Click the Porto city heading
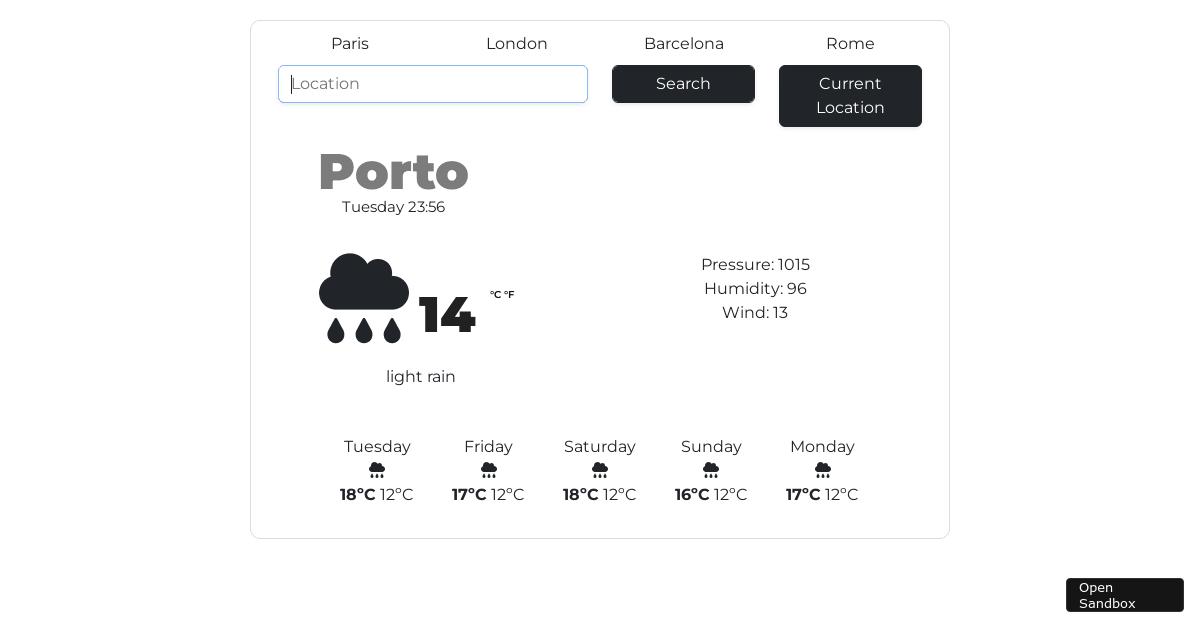The width and height of the screenshot is (1200, 630). [393, 172]
